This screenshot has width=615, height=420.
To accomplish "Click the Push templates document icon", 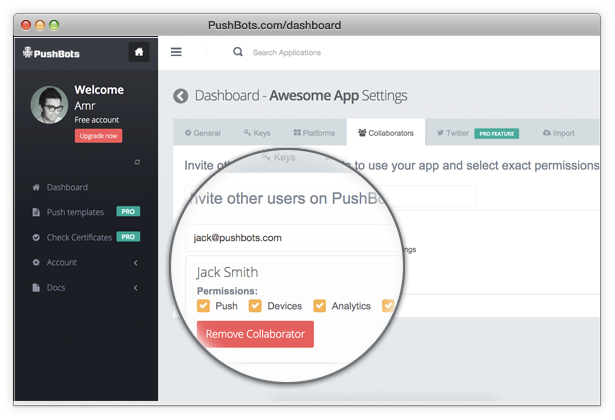I will (36, 212).
